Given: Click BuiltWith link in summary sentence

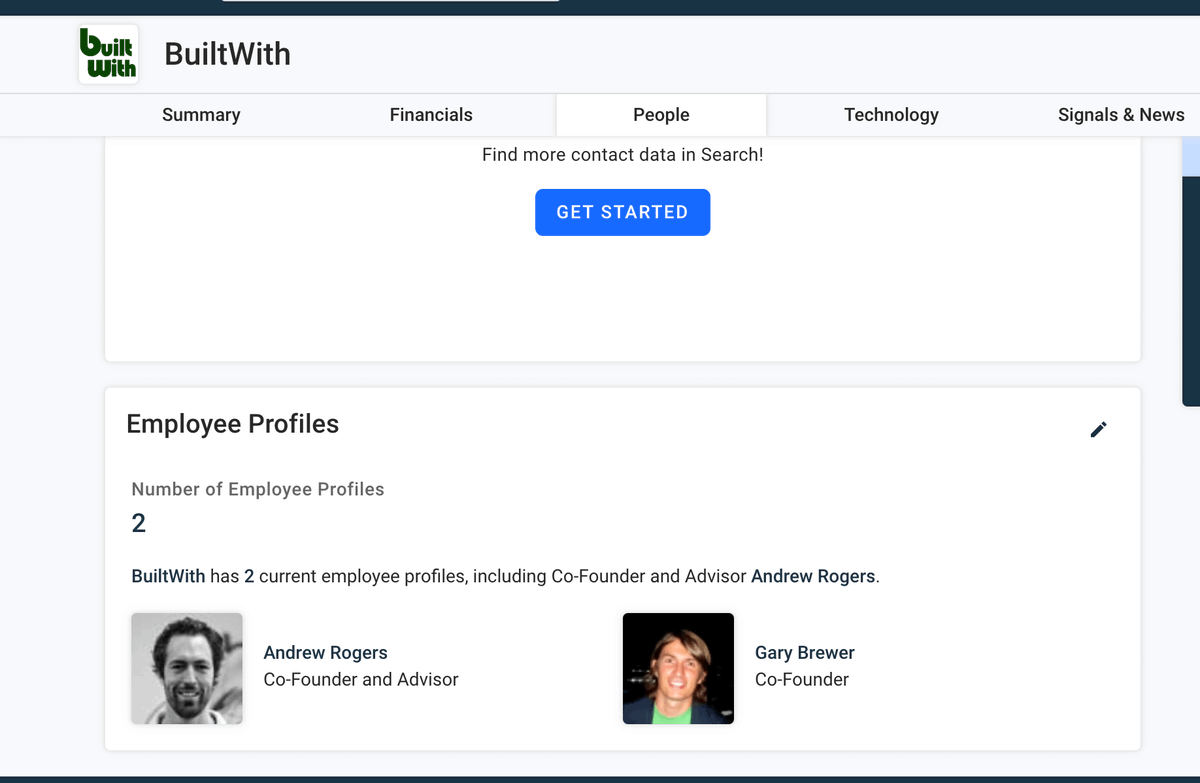Looking at the screenshot, I should [168, 576].
